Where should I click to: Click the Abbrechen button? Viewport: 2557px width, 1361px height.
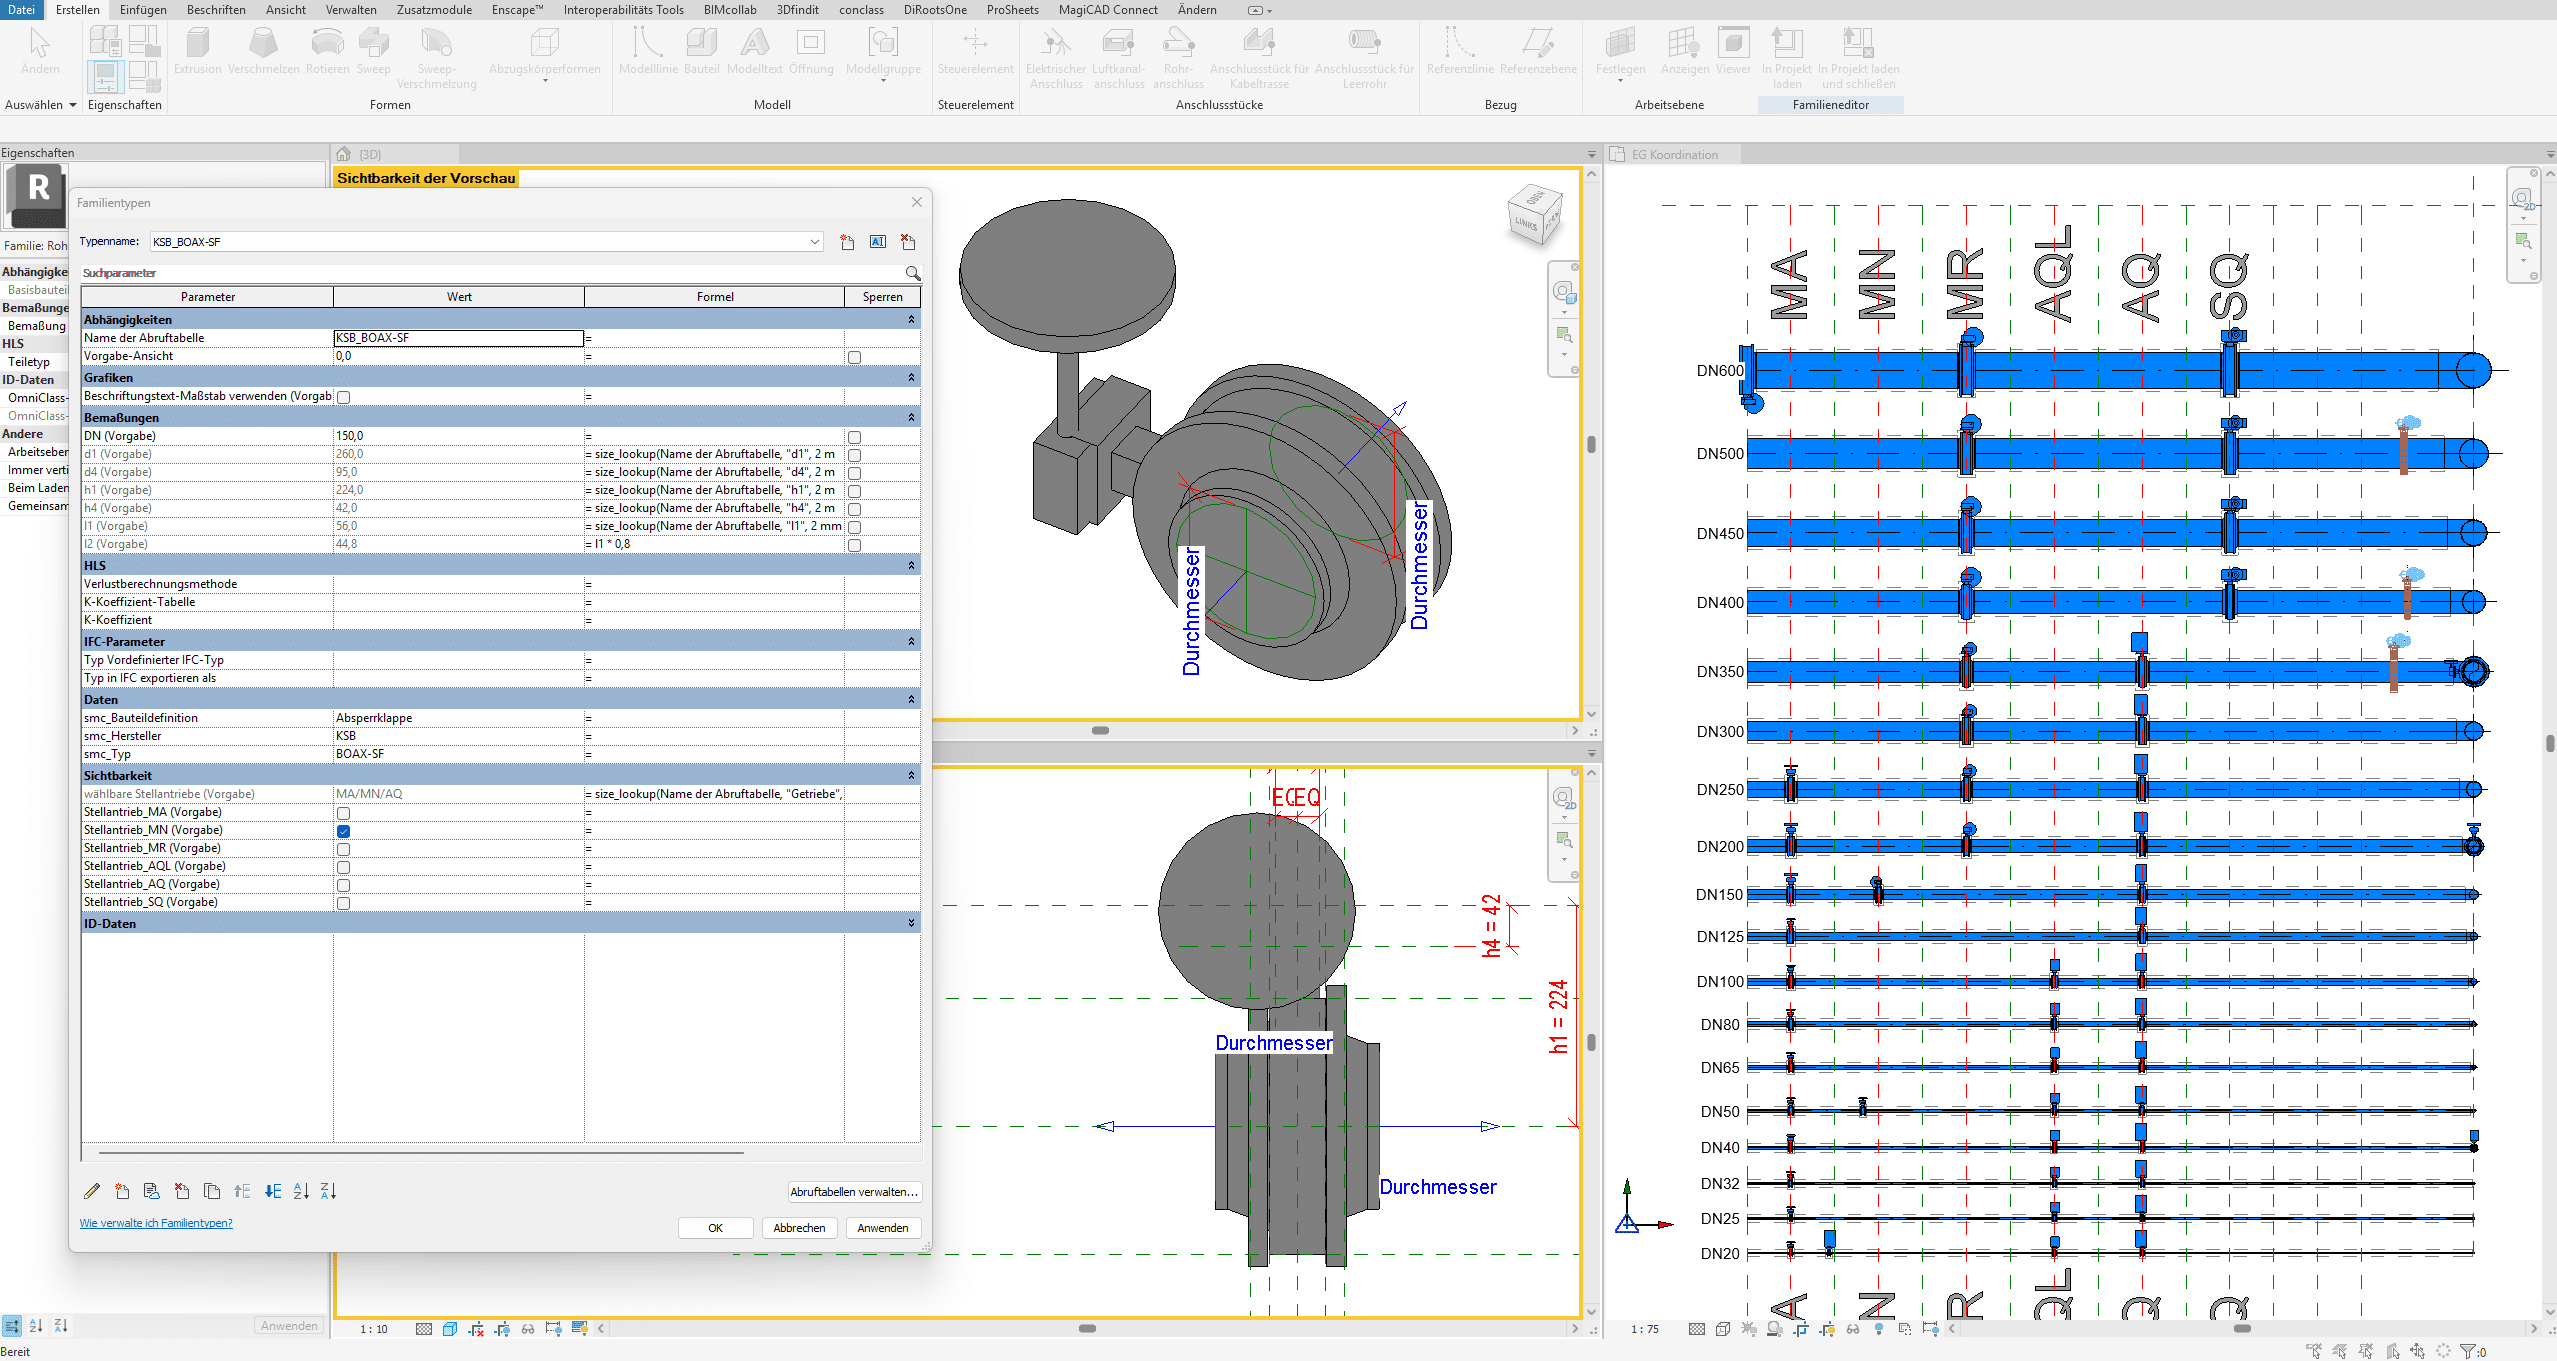(800, 1228)
